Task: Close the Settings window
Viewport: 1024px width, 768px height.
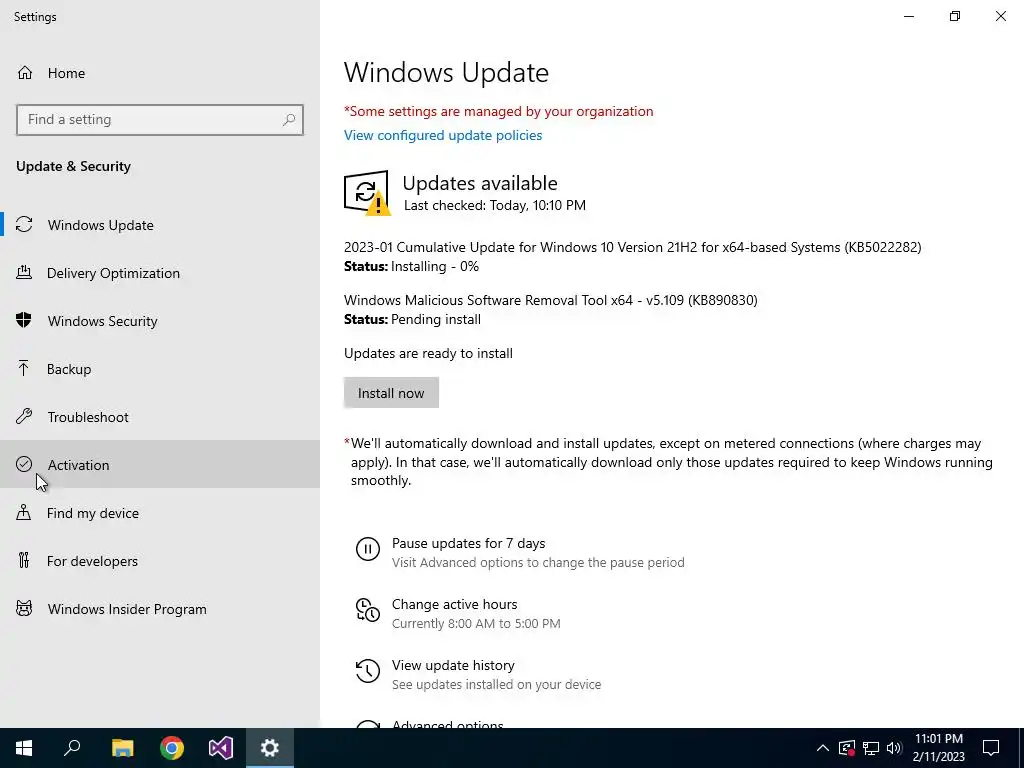Action: [x=1000, y=16]
